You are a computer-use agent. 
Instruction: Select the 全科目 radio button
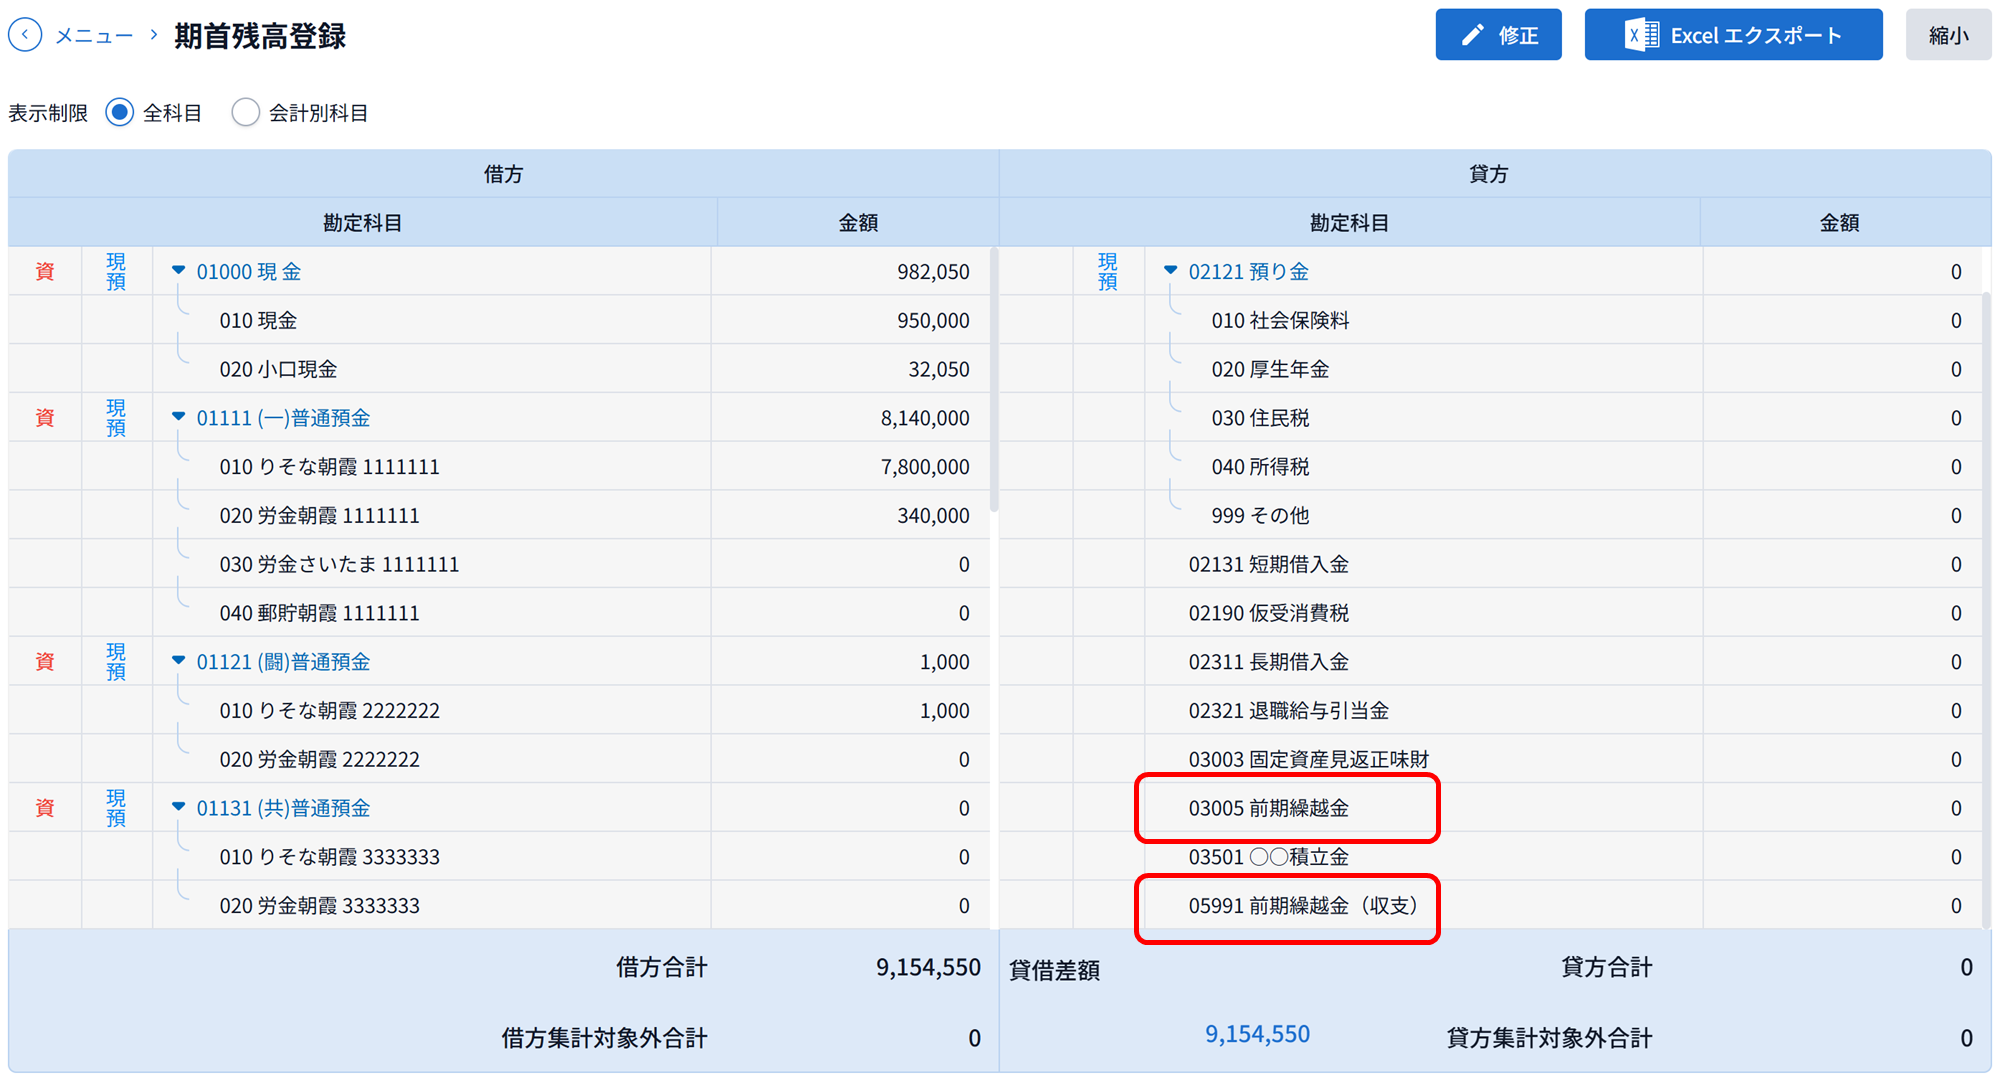coord(119,112)
